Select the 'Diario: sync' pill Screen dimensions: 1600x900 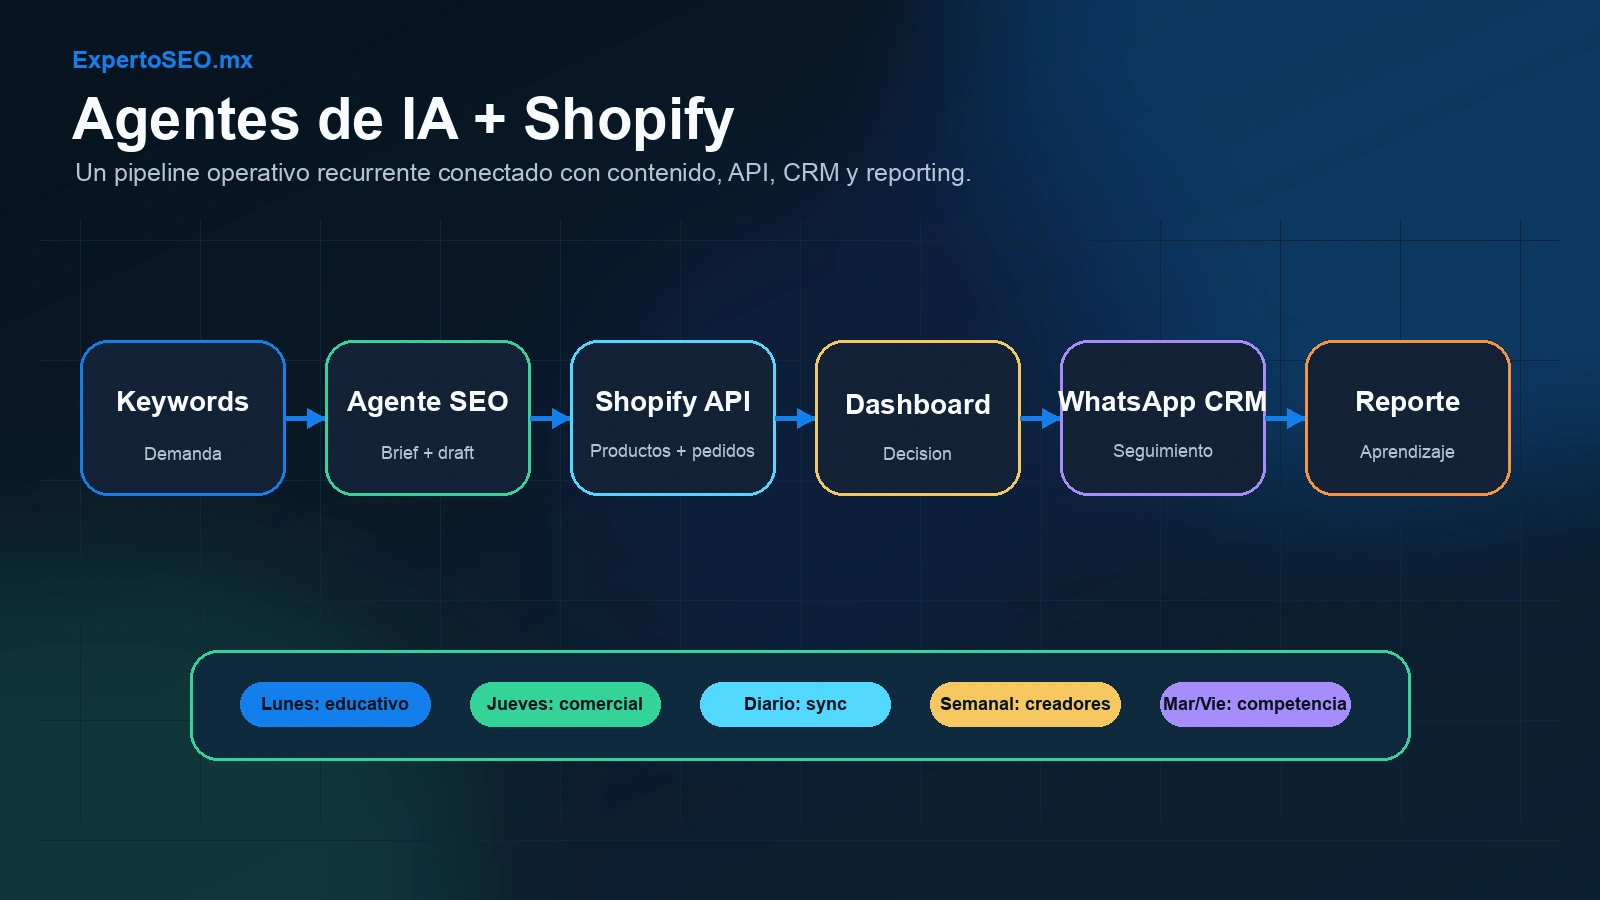[795, 704]
